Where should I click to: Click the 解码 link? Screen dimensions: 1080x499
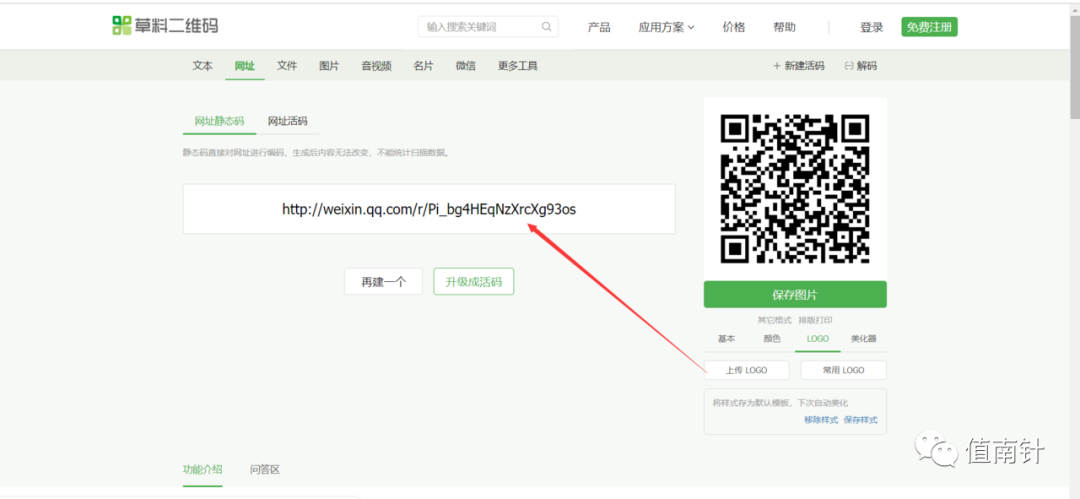(861, 66)
